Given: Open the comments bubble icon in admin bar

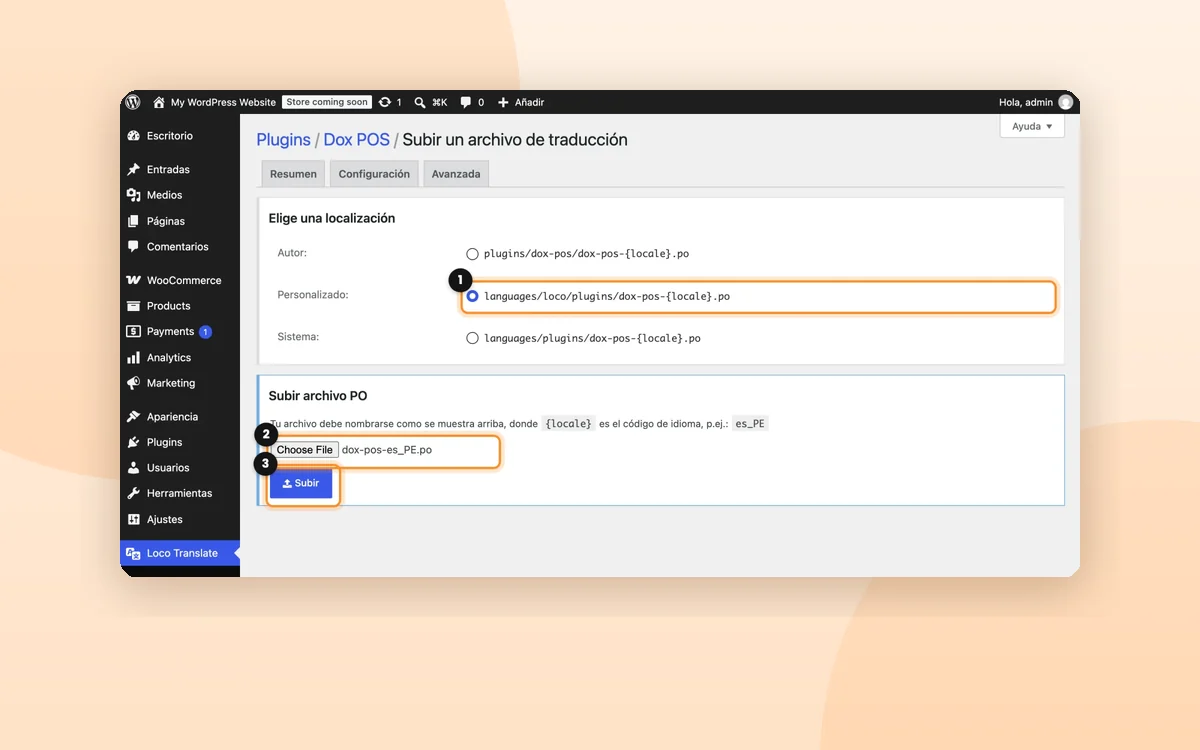Looking at the screenshot, I should [466, 102].
